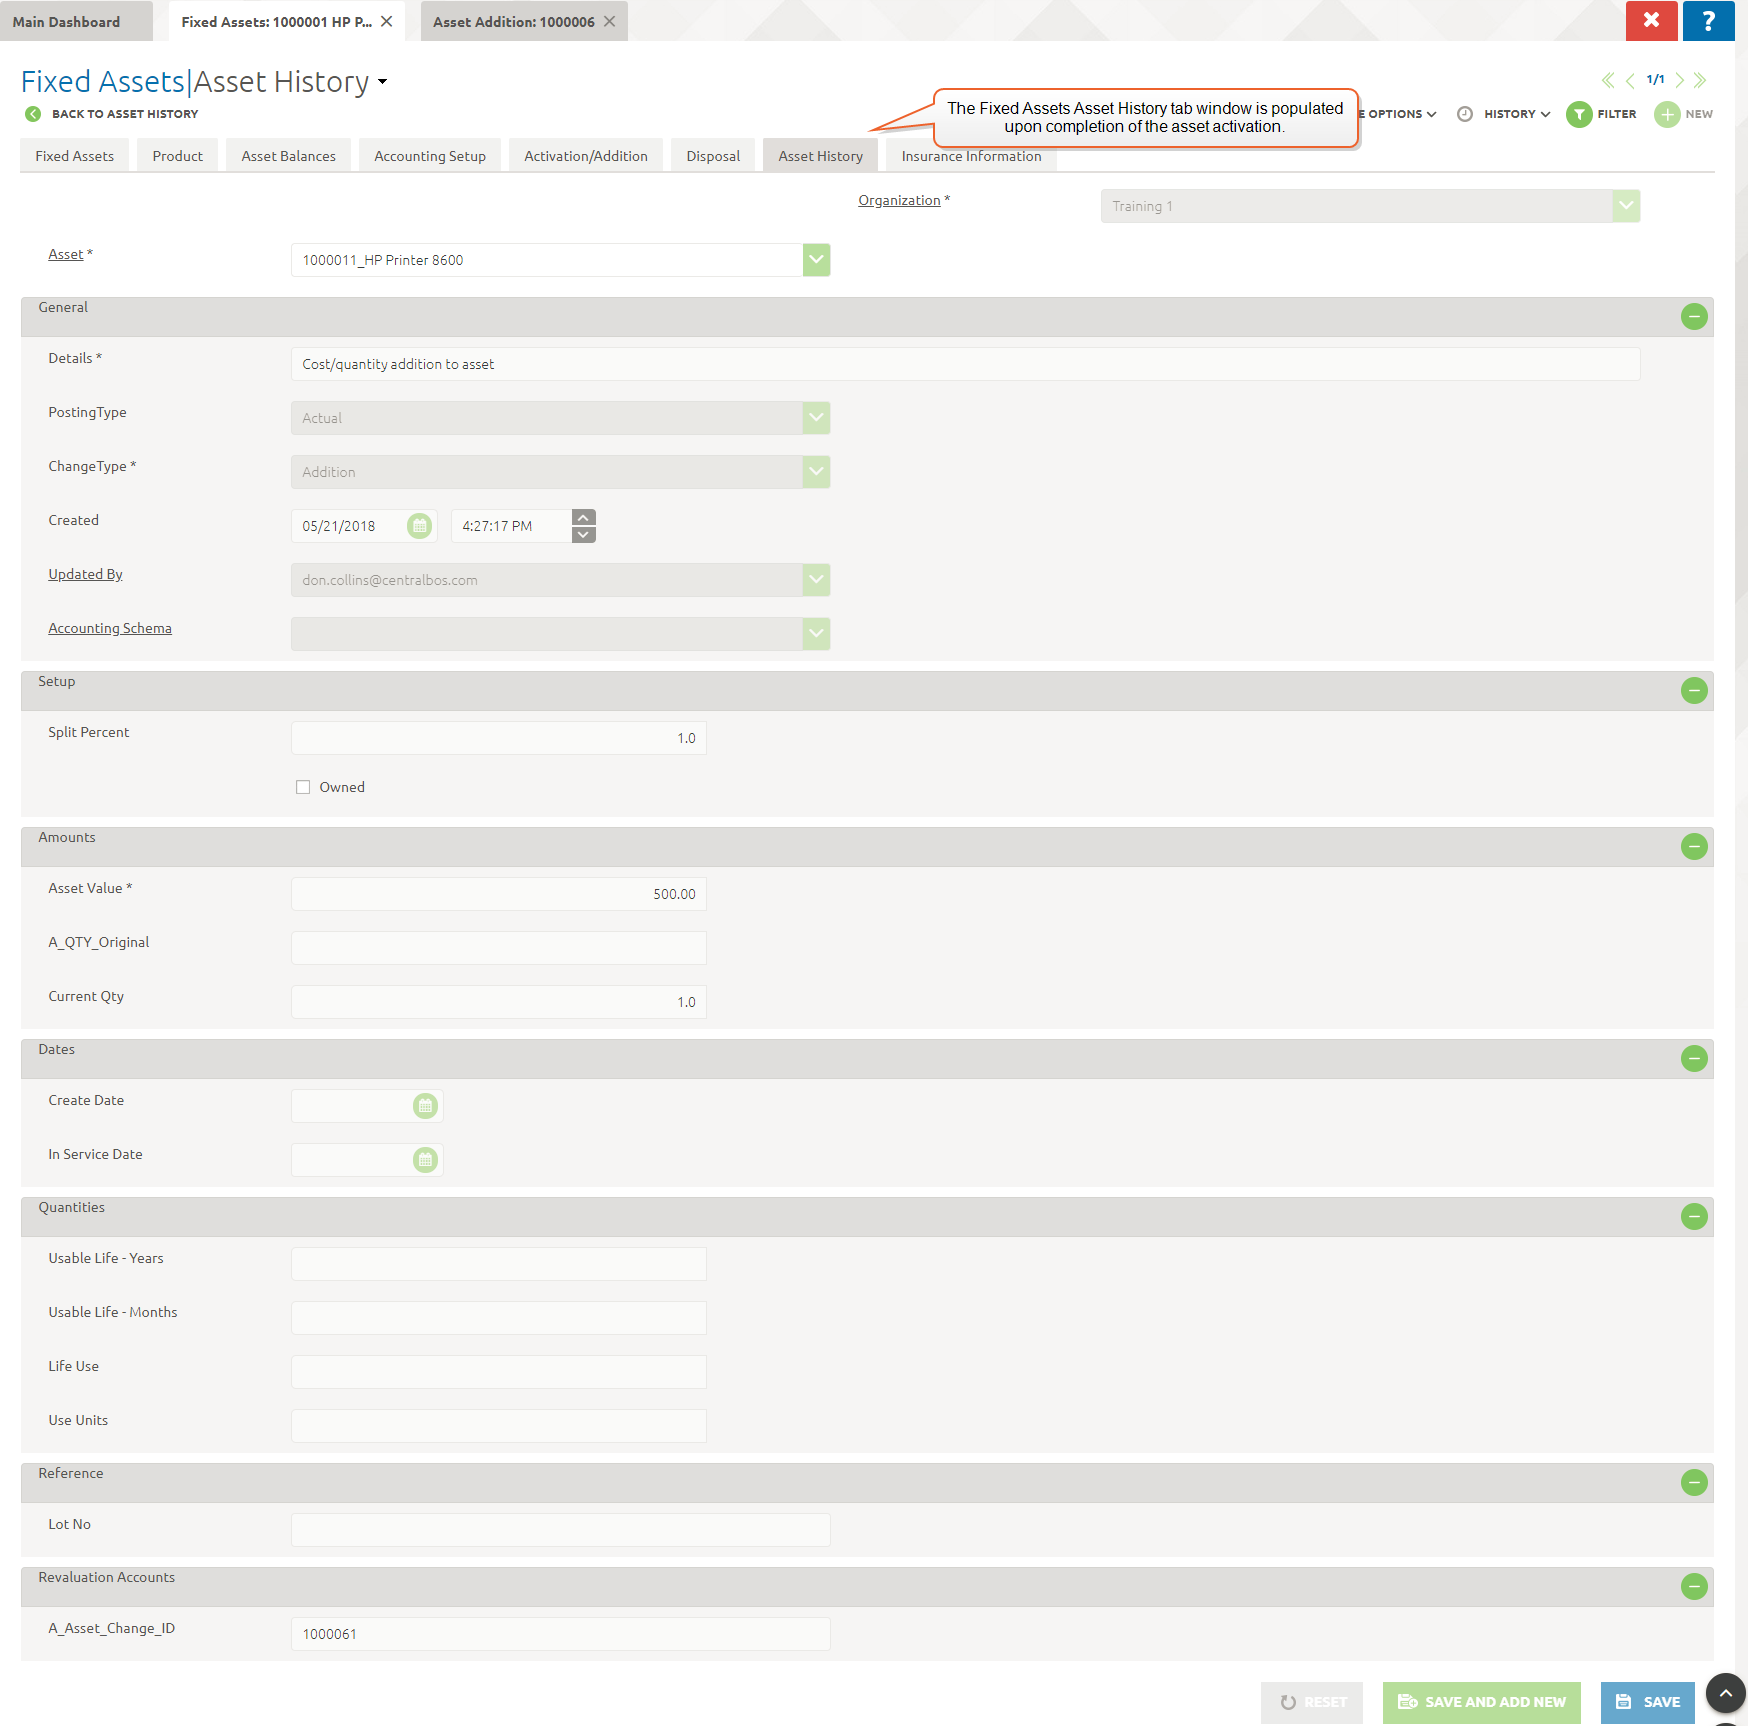Click the New record plus icon
The height and width of the screenshot is (1726, 1748).
1666,115
